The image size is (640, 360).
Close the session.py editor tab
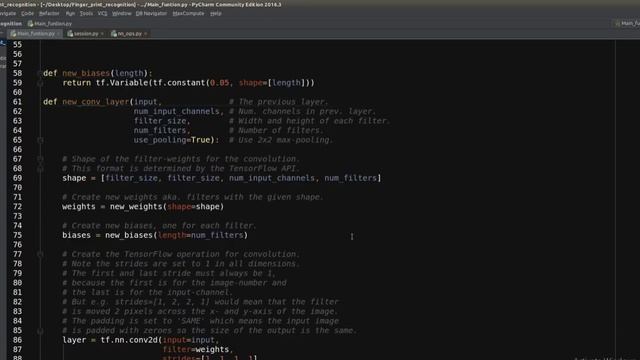(102, 34)
